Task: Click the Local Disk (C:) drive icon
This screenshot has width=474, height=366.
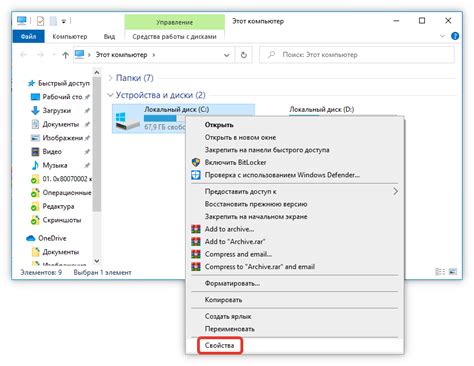Action: pyautogui.click(x=127, y=121)
